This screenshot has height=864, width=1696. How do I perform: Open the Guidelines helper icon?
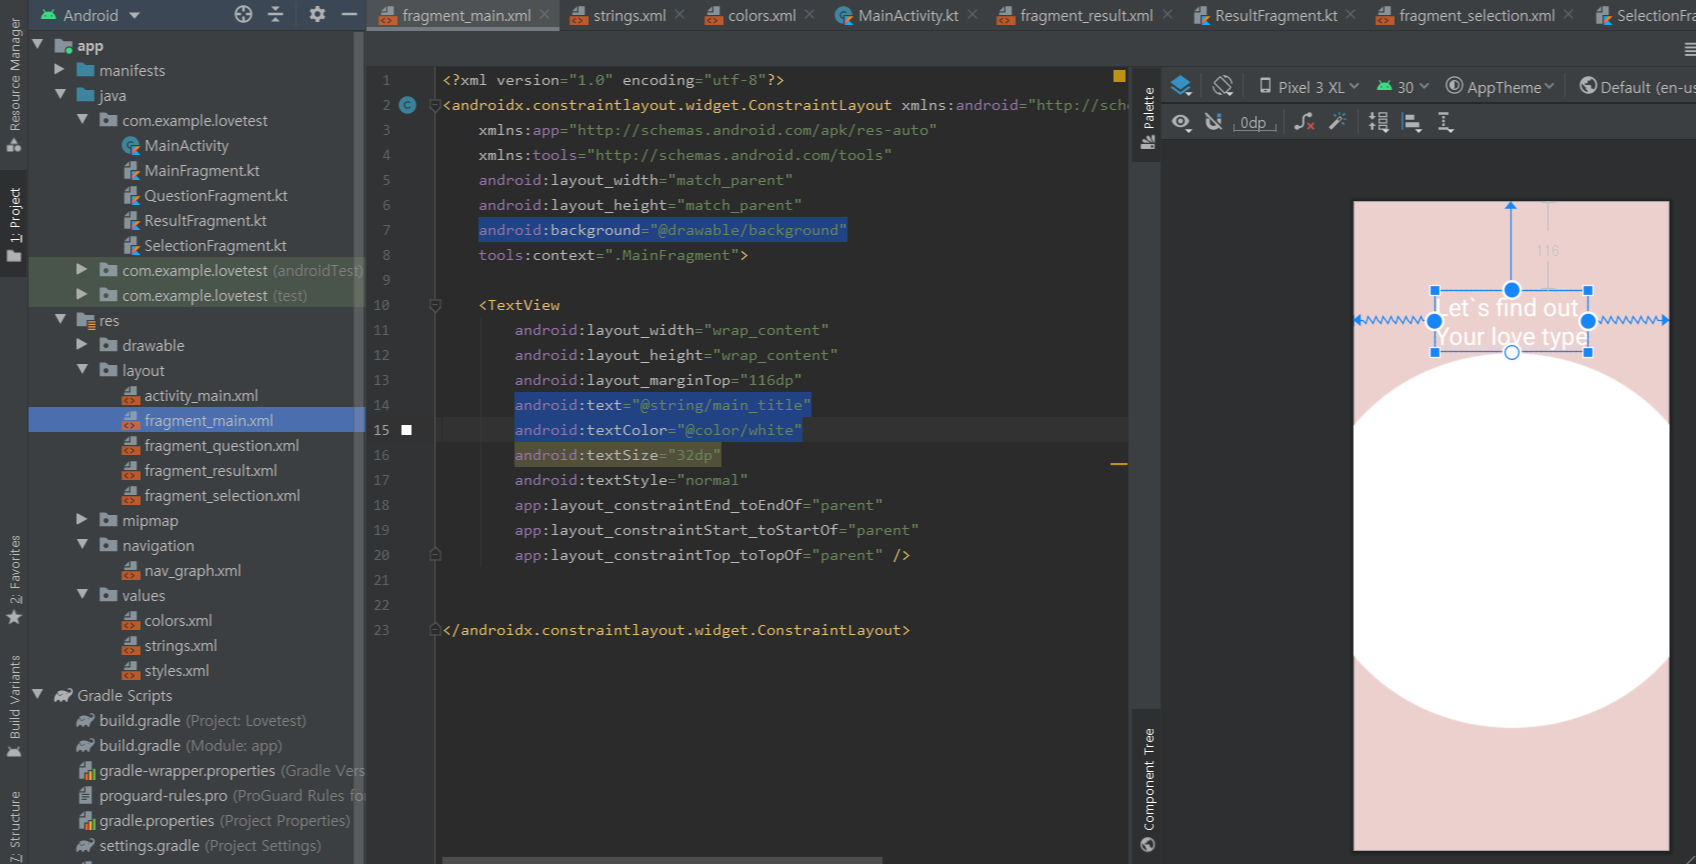click(x=1445, y=122)
